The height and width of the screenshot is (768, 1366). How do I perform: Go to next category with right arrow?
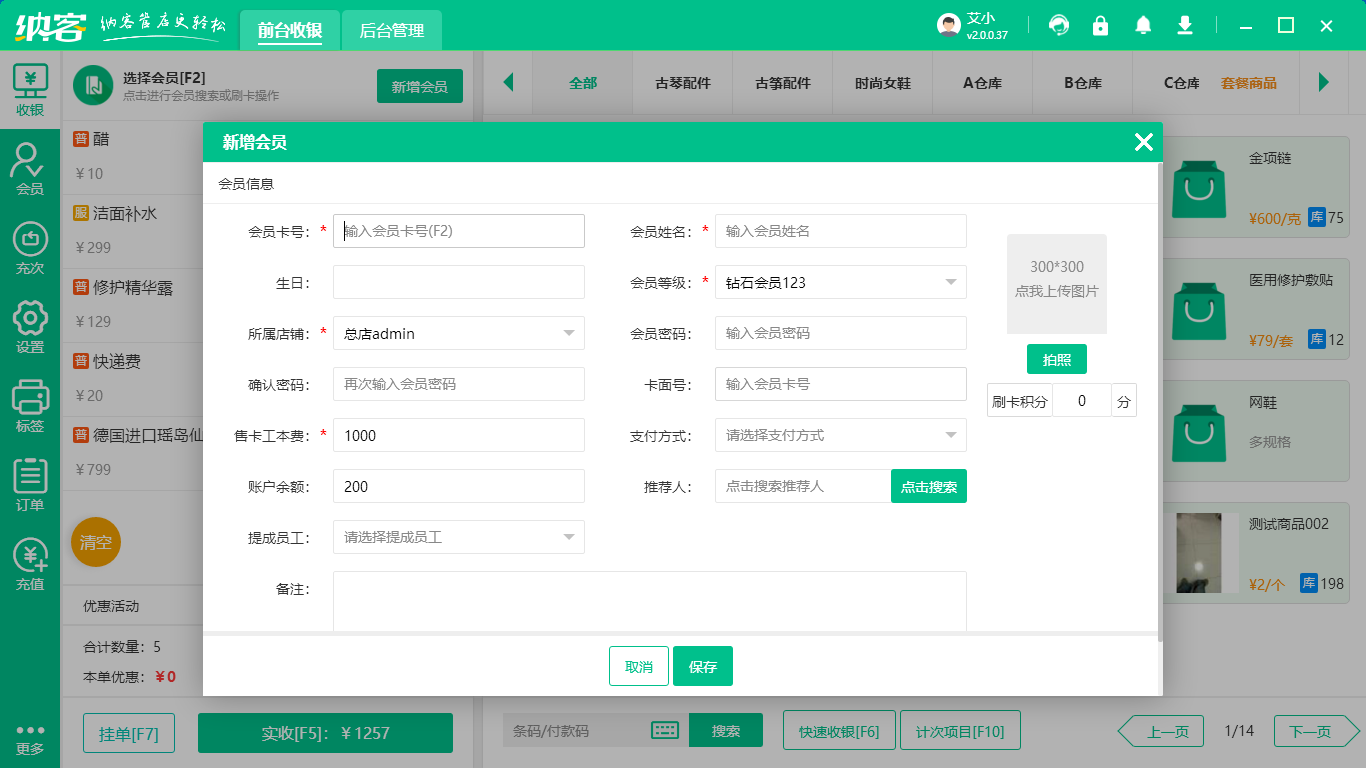[1324, 82]
